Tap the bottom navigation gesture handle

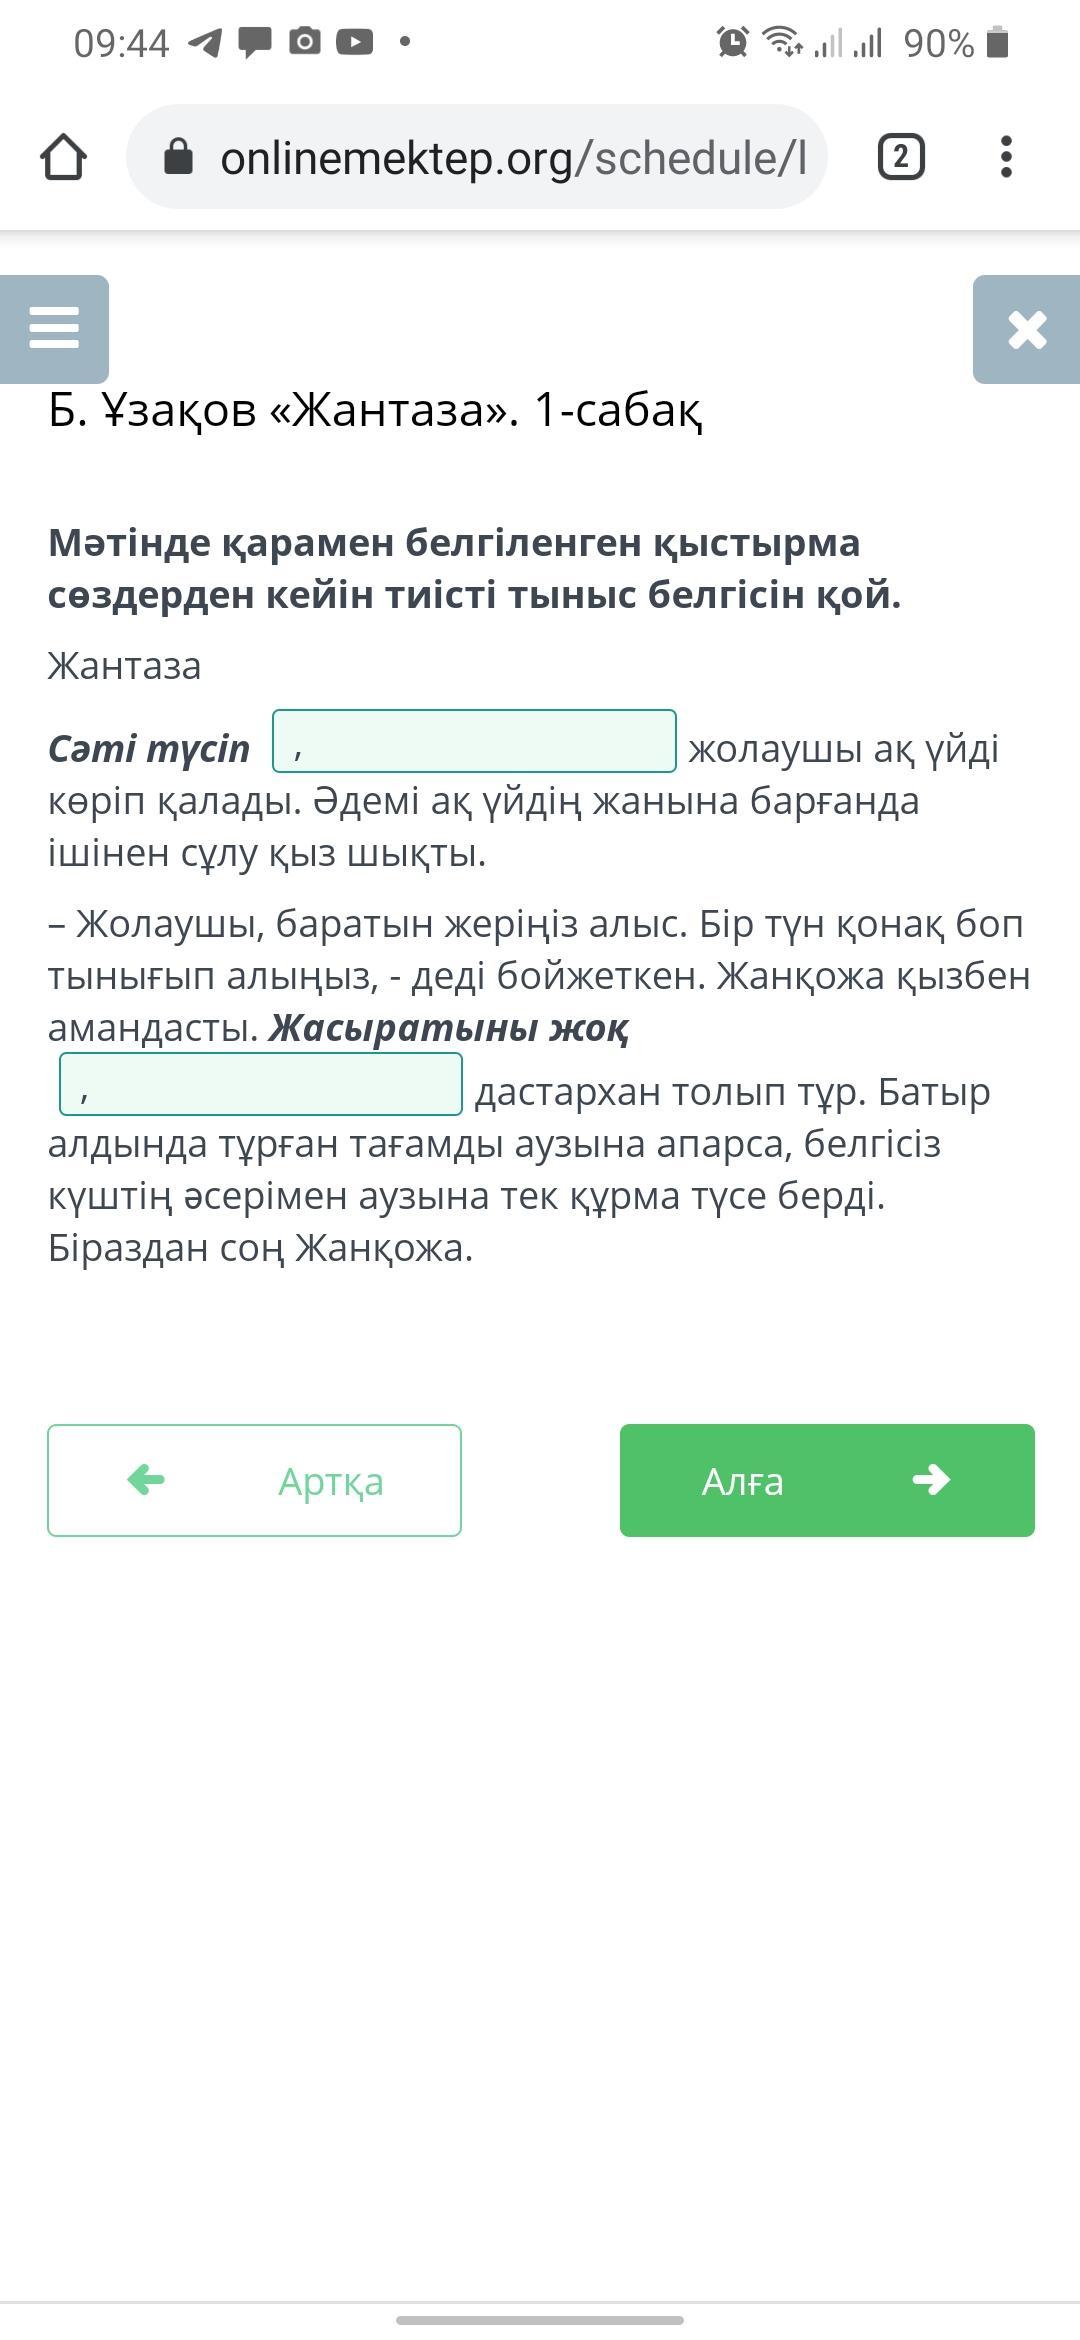tap(540, 2319)
